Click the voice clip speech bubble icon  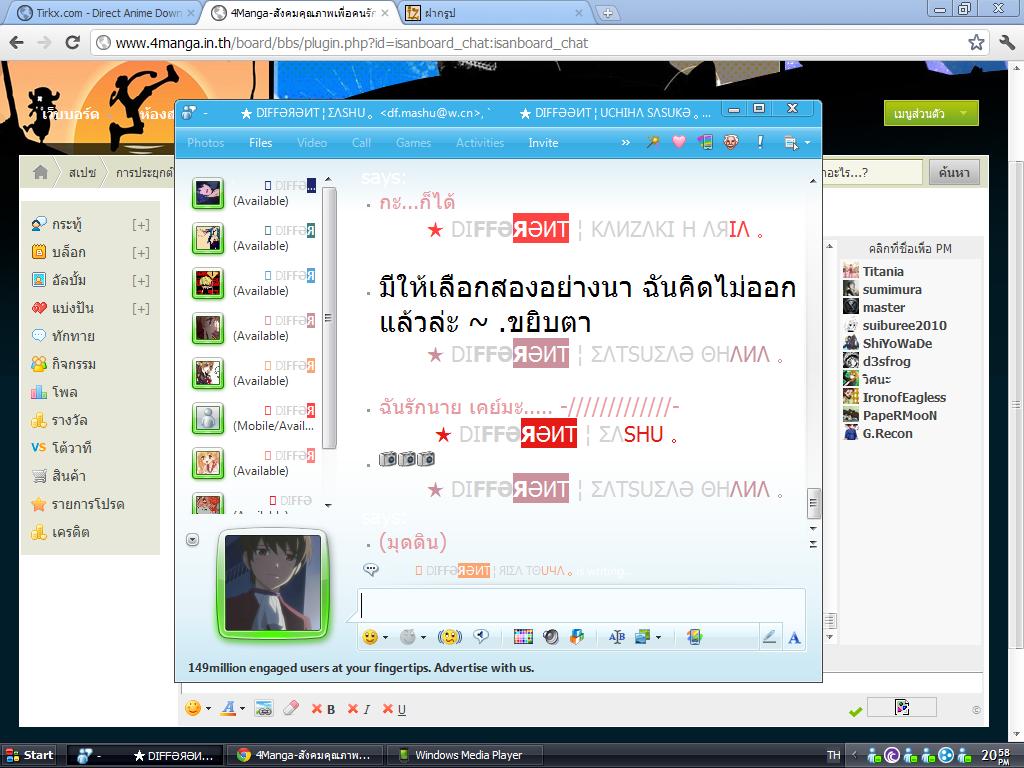click(x=482, y=637)
